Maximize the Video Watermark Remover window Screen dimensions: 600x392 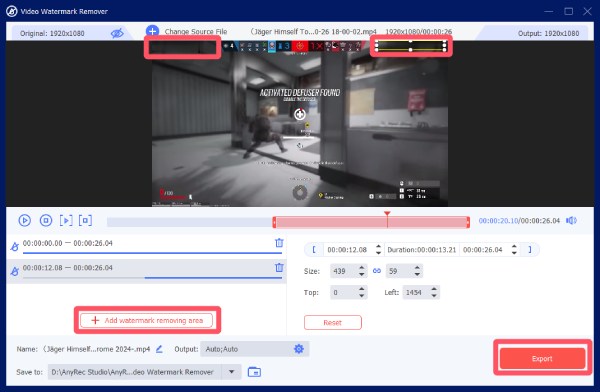(x=569, y=11)
